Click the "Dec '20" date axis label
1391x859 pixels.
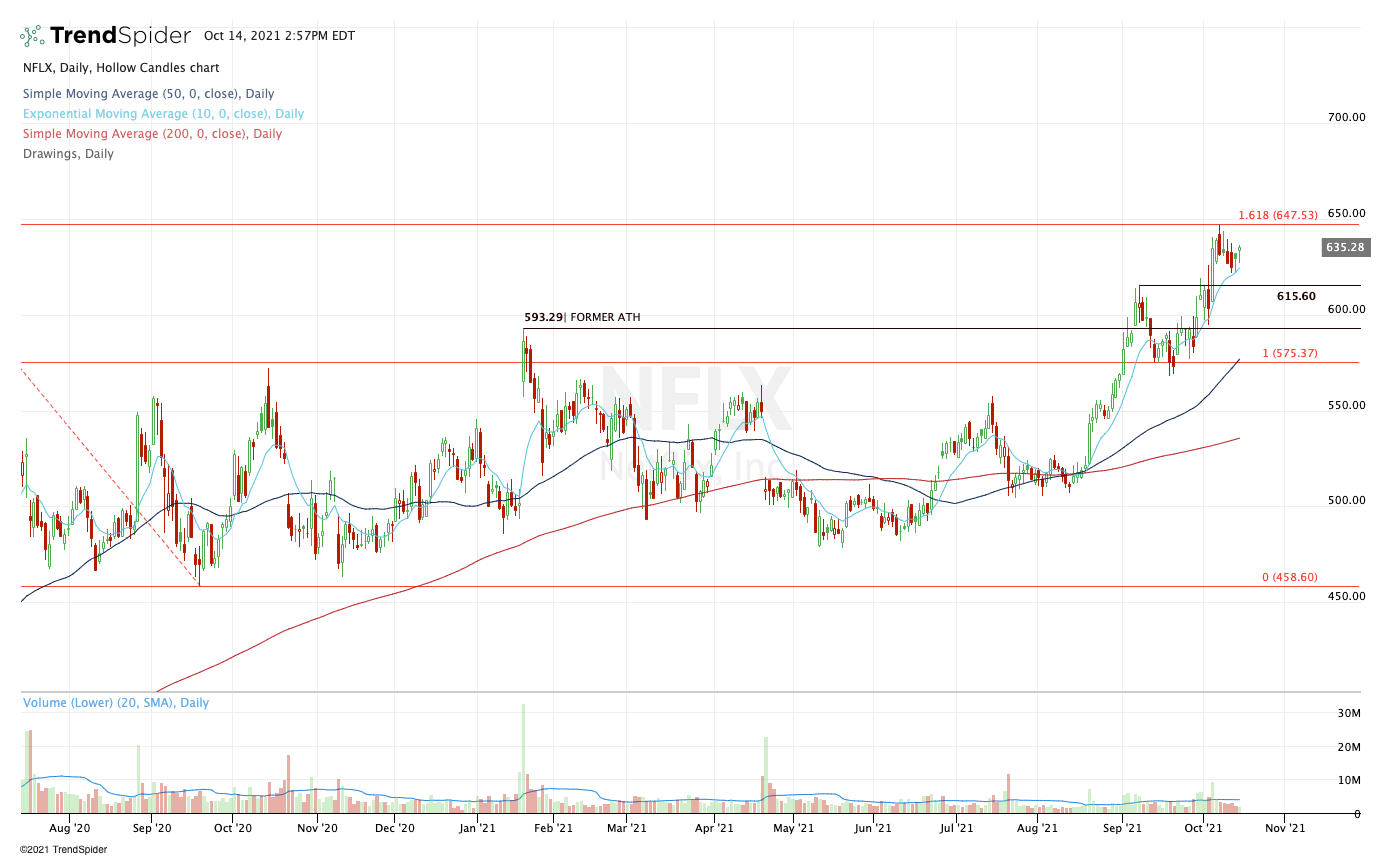pyautogui.click(x=395, y=828)
